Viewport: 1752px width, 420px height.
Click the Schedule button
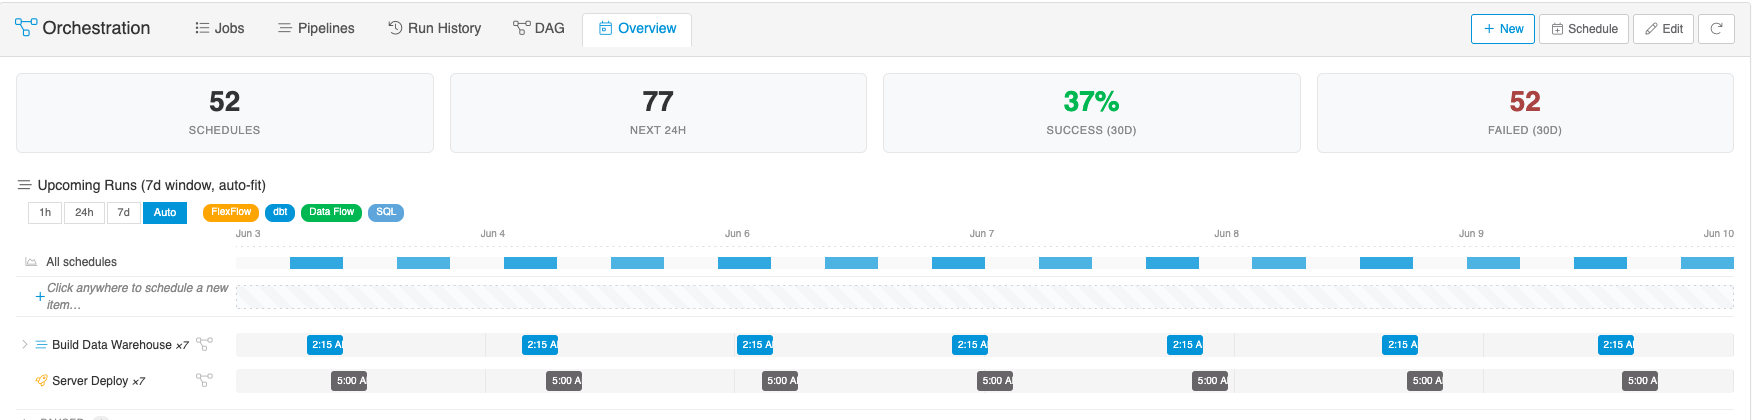coord(1584,29)
